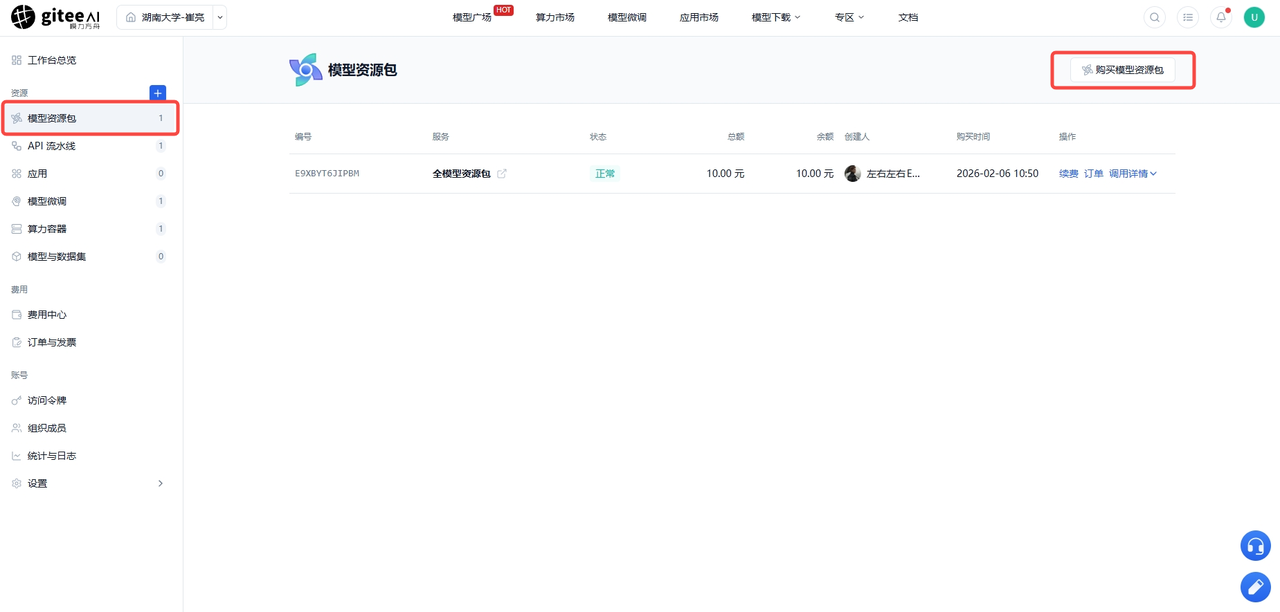Click the 正常 status badge
Screen dimensions: 1280x612
click(x=605, y=174)
